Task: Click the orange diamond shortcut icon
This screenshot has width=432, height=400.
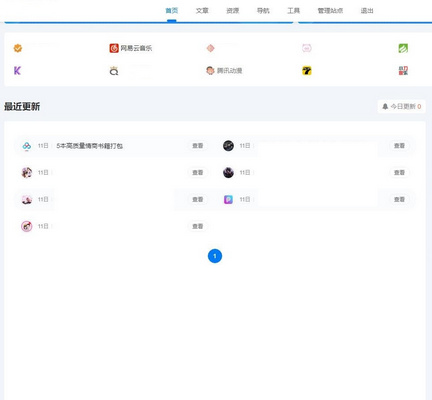Action: tap(210, 48)
